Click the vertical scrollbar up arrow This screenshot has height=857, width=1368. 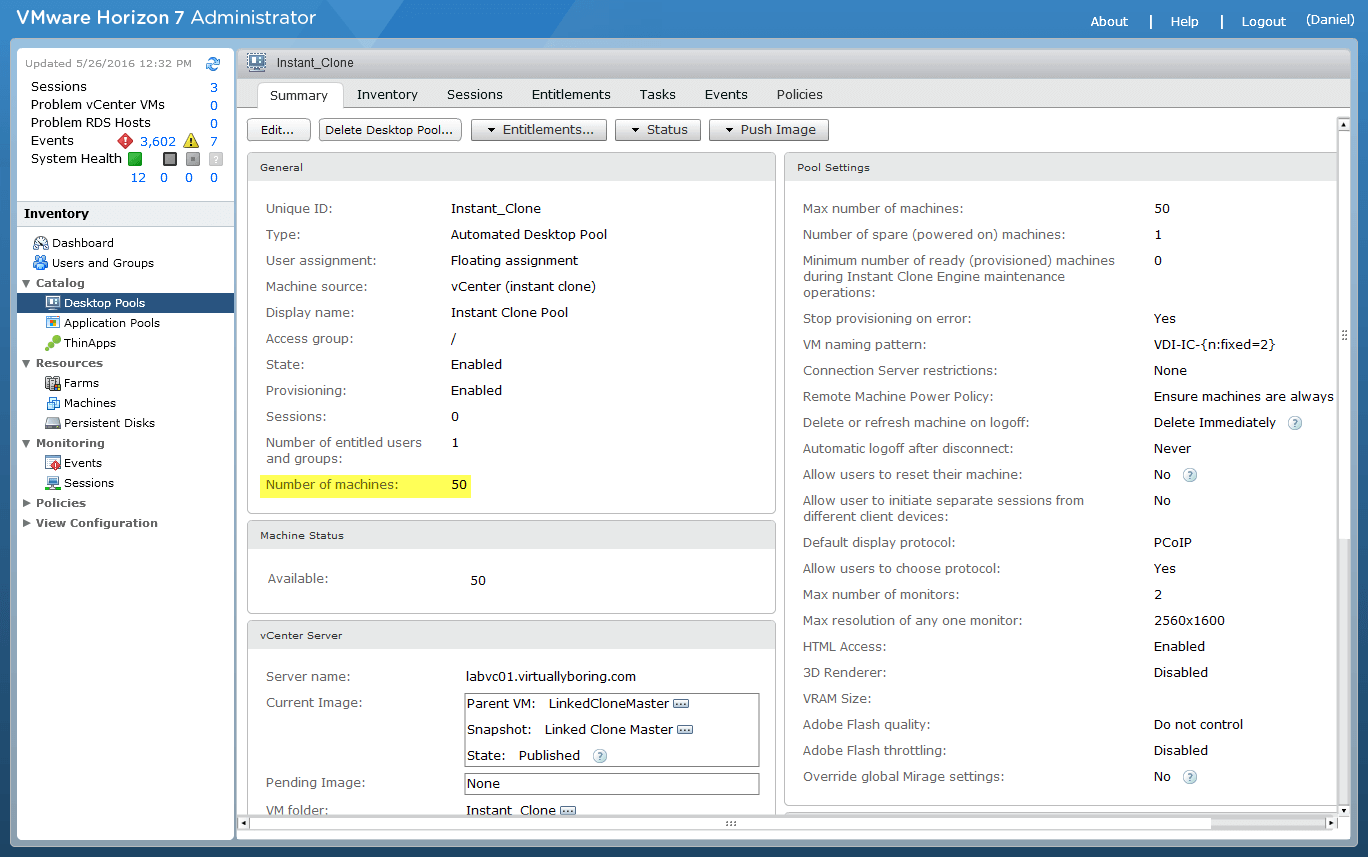tap(1344, 125)
